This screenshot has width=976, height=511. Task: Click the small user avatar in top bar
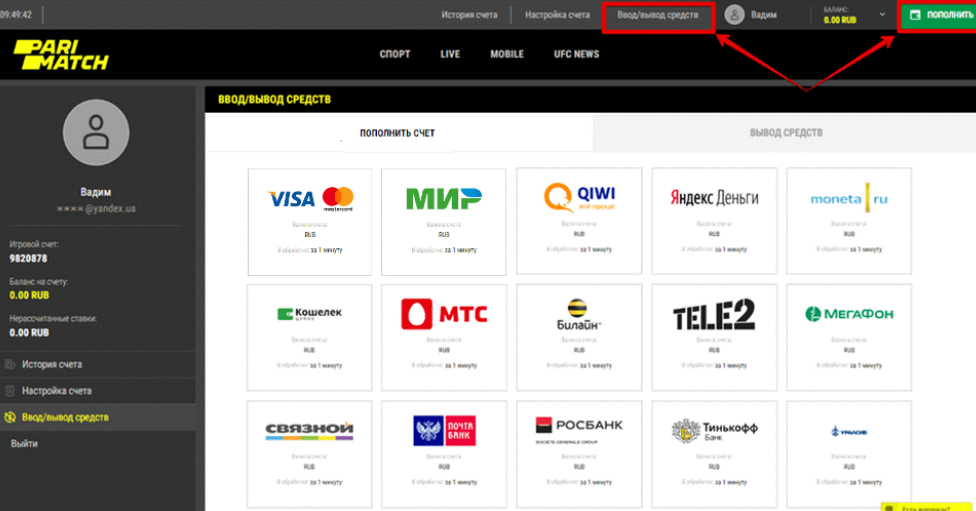coord(734,15)
